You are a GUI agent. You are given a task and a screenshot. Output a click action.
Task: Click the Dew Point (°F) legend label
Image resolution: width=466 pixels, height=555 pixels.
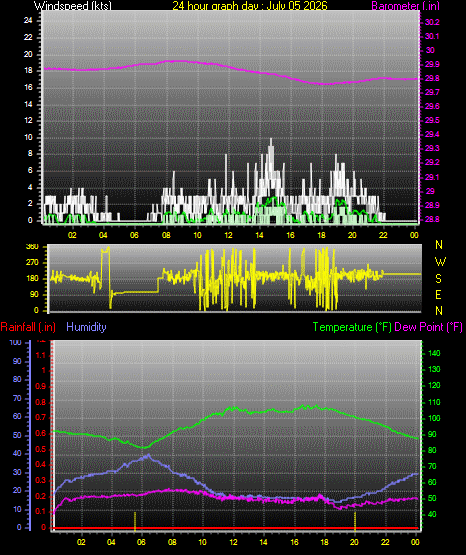[428, 327]
